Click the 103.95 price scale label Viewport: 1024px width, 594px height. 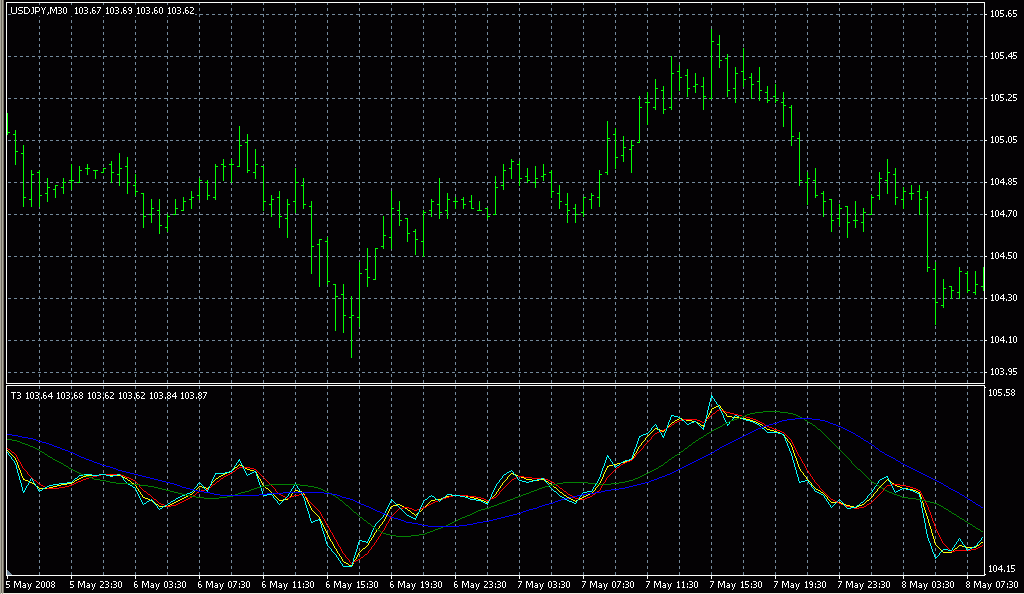(x=1003, y=373)
